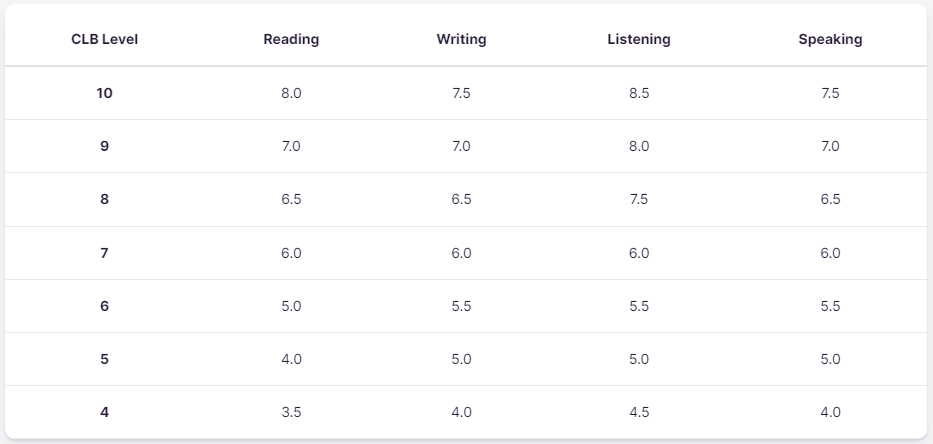The image size is (933, 444).
Task: Click CLB level 9 row label
Action: point(104,146)
